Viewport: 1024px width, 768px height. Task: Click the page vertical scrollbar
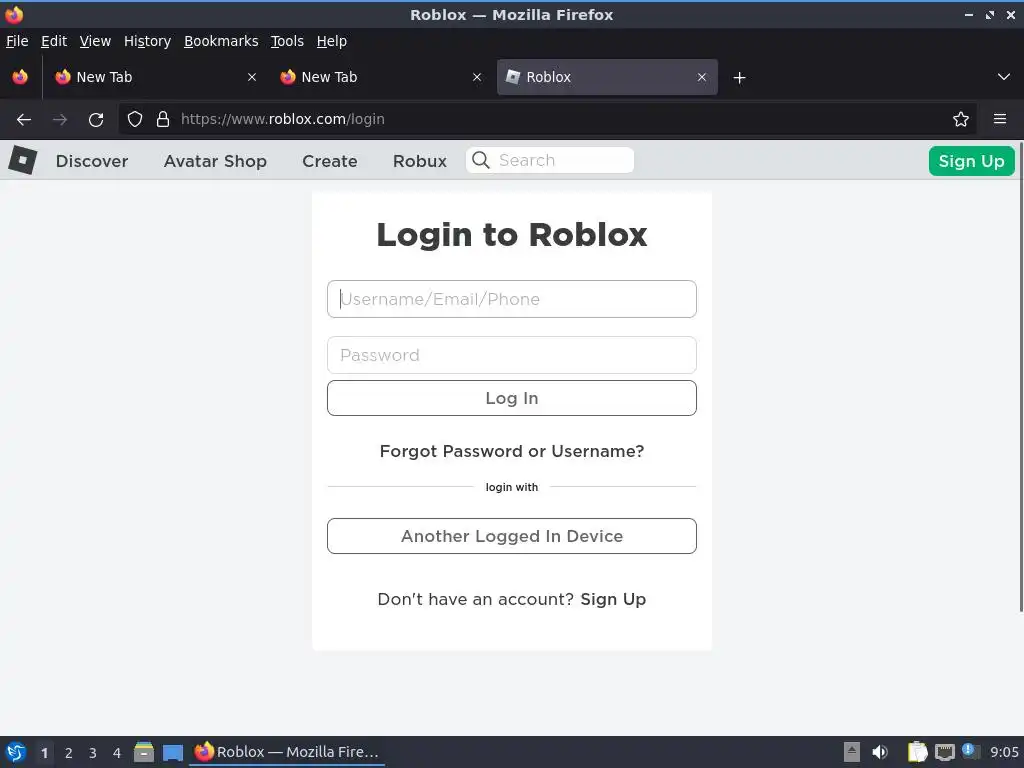pyautogui.click(x=1020, y=377)
